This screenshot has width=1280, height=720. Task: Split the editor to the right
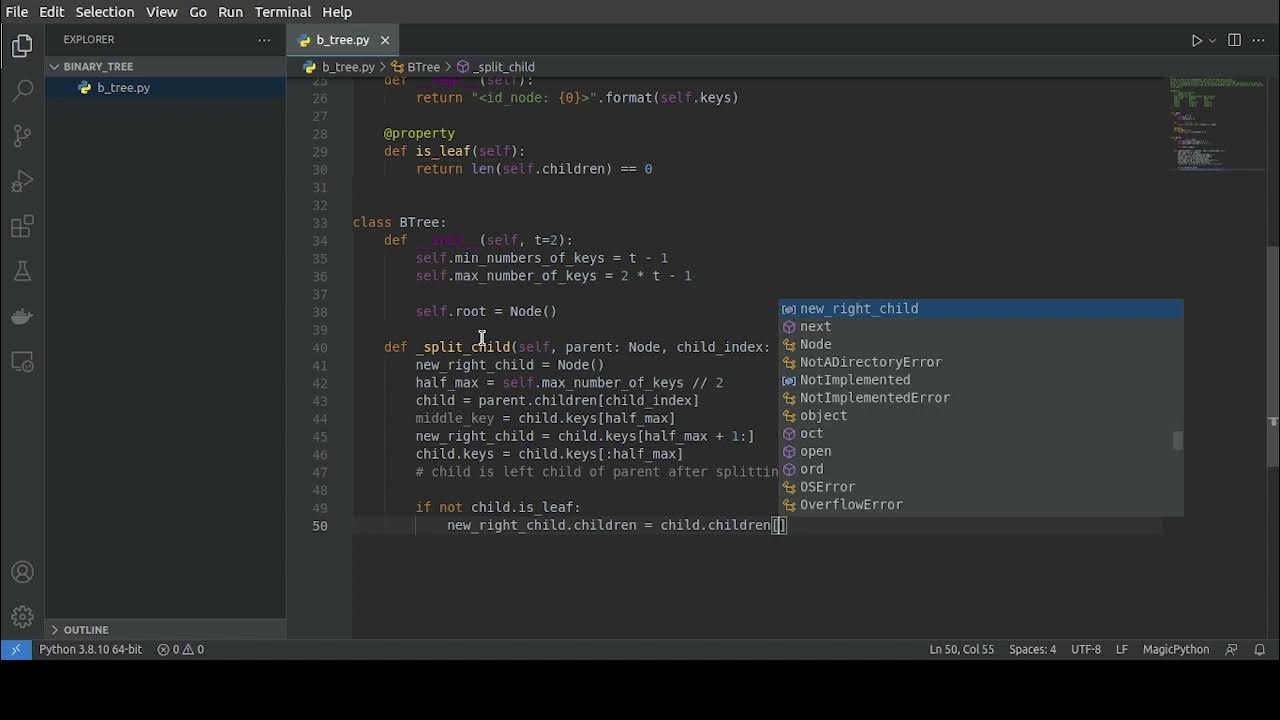[x=1234, y=40]
